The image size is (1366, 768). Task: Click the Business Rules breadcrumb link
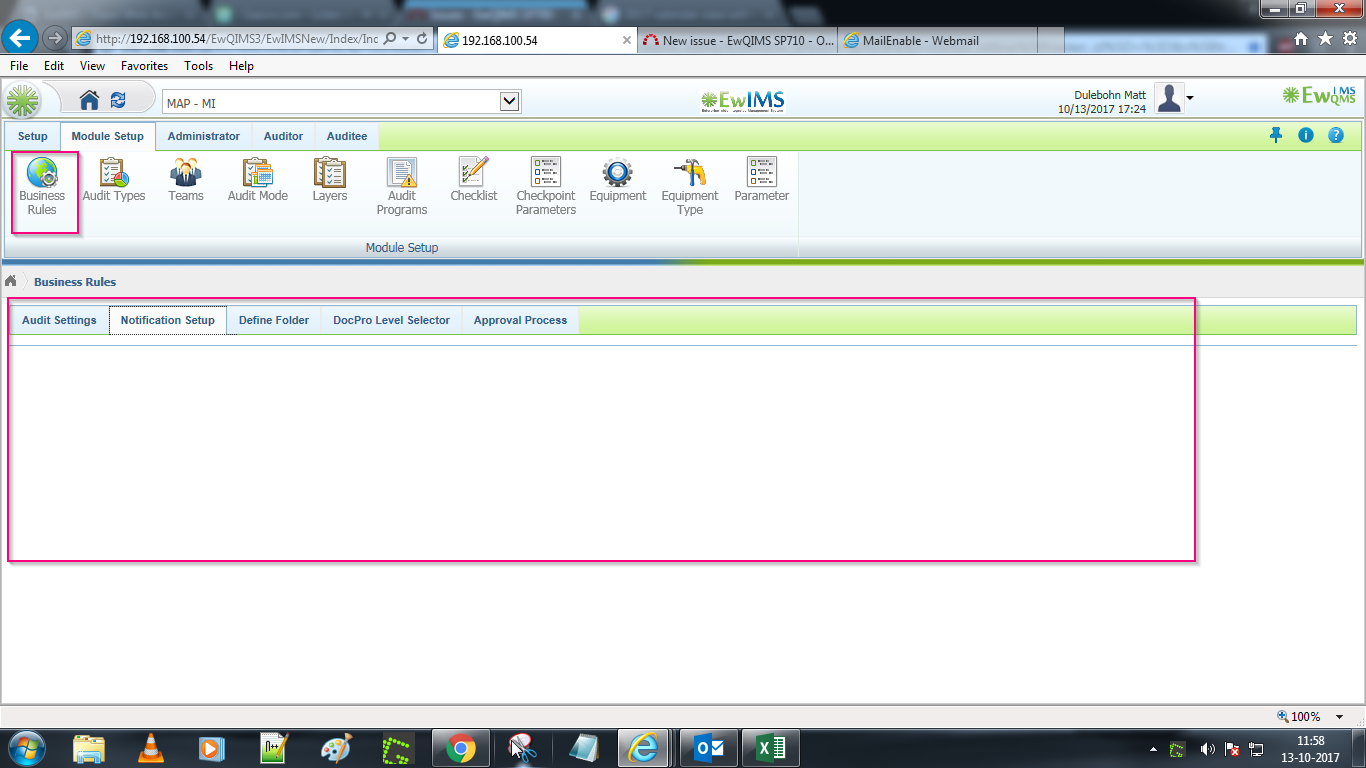tap(75, 282)
